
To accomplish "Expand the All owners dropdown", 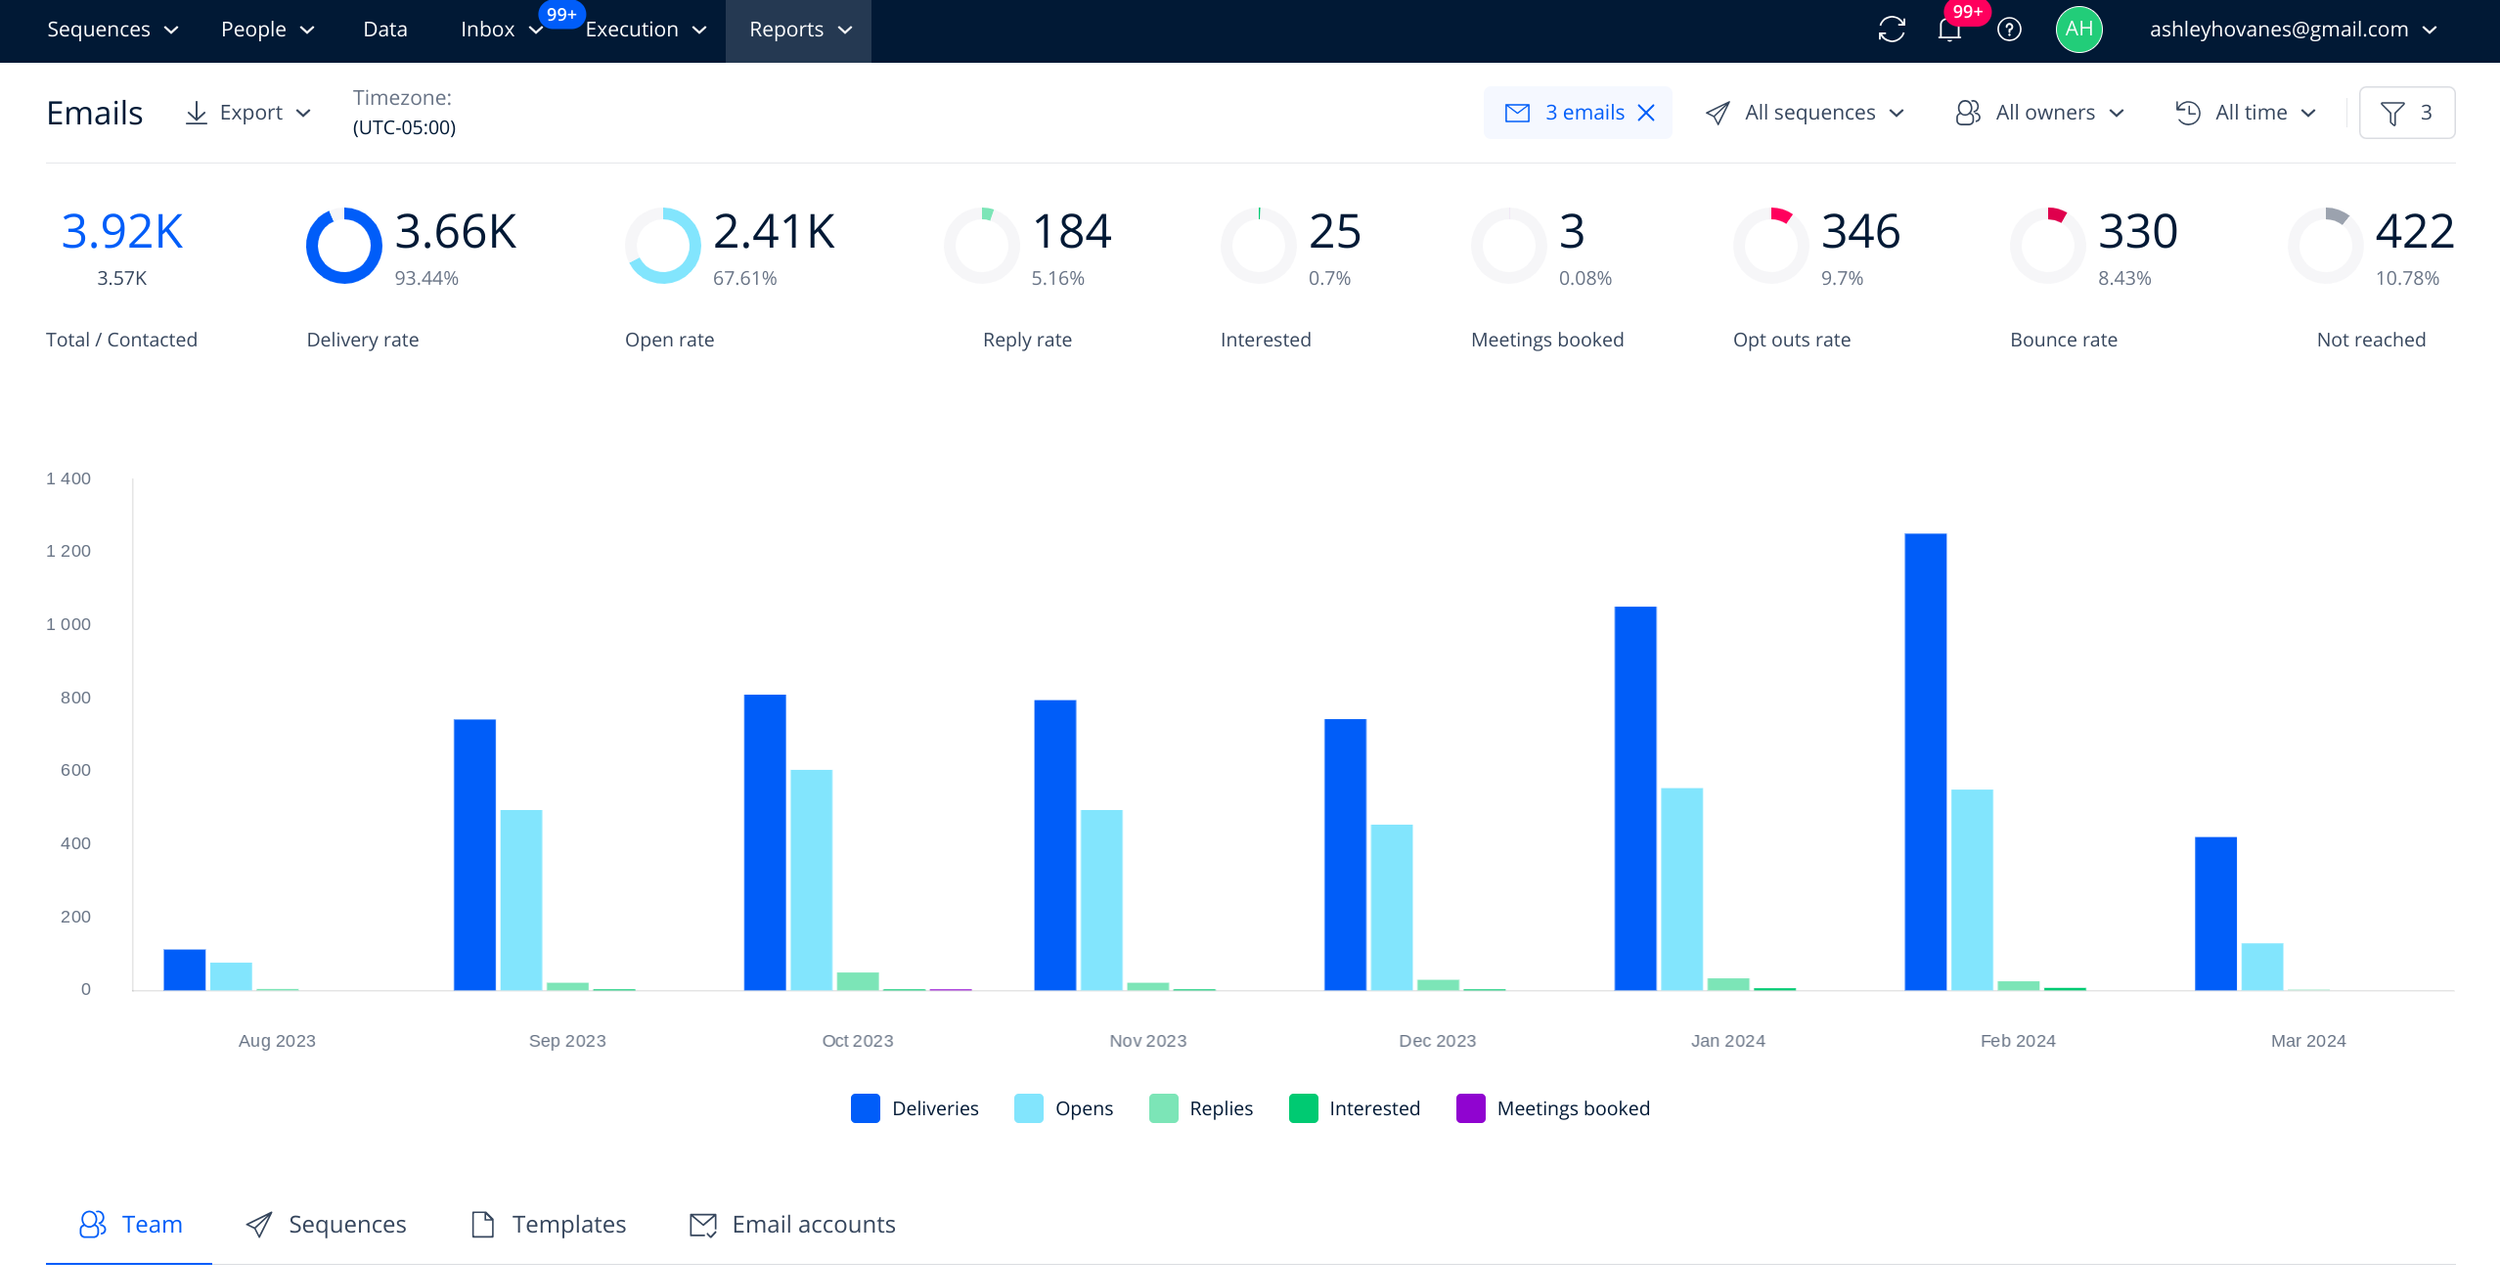I will tap(2040, 113).
